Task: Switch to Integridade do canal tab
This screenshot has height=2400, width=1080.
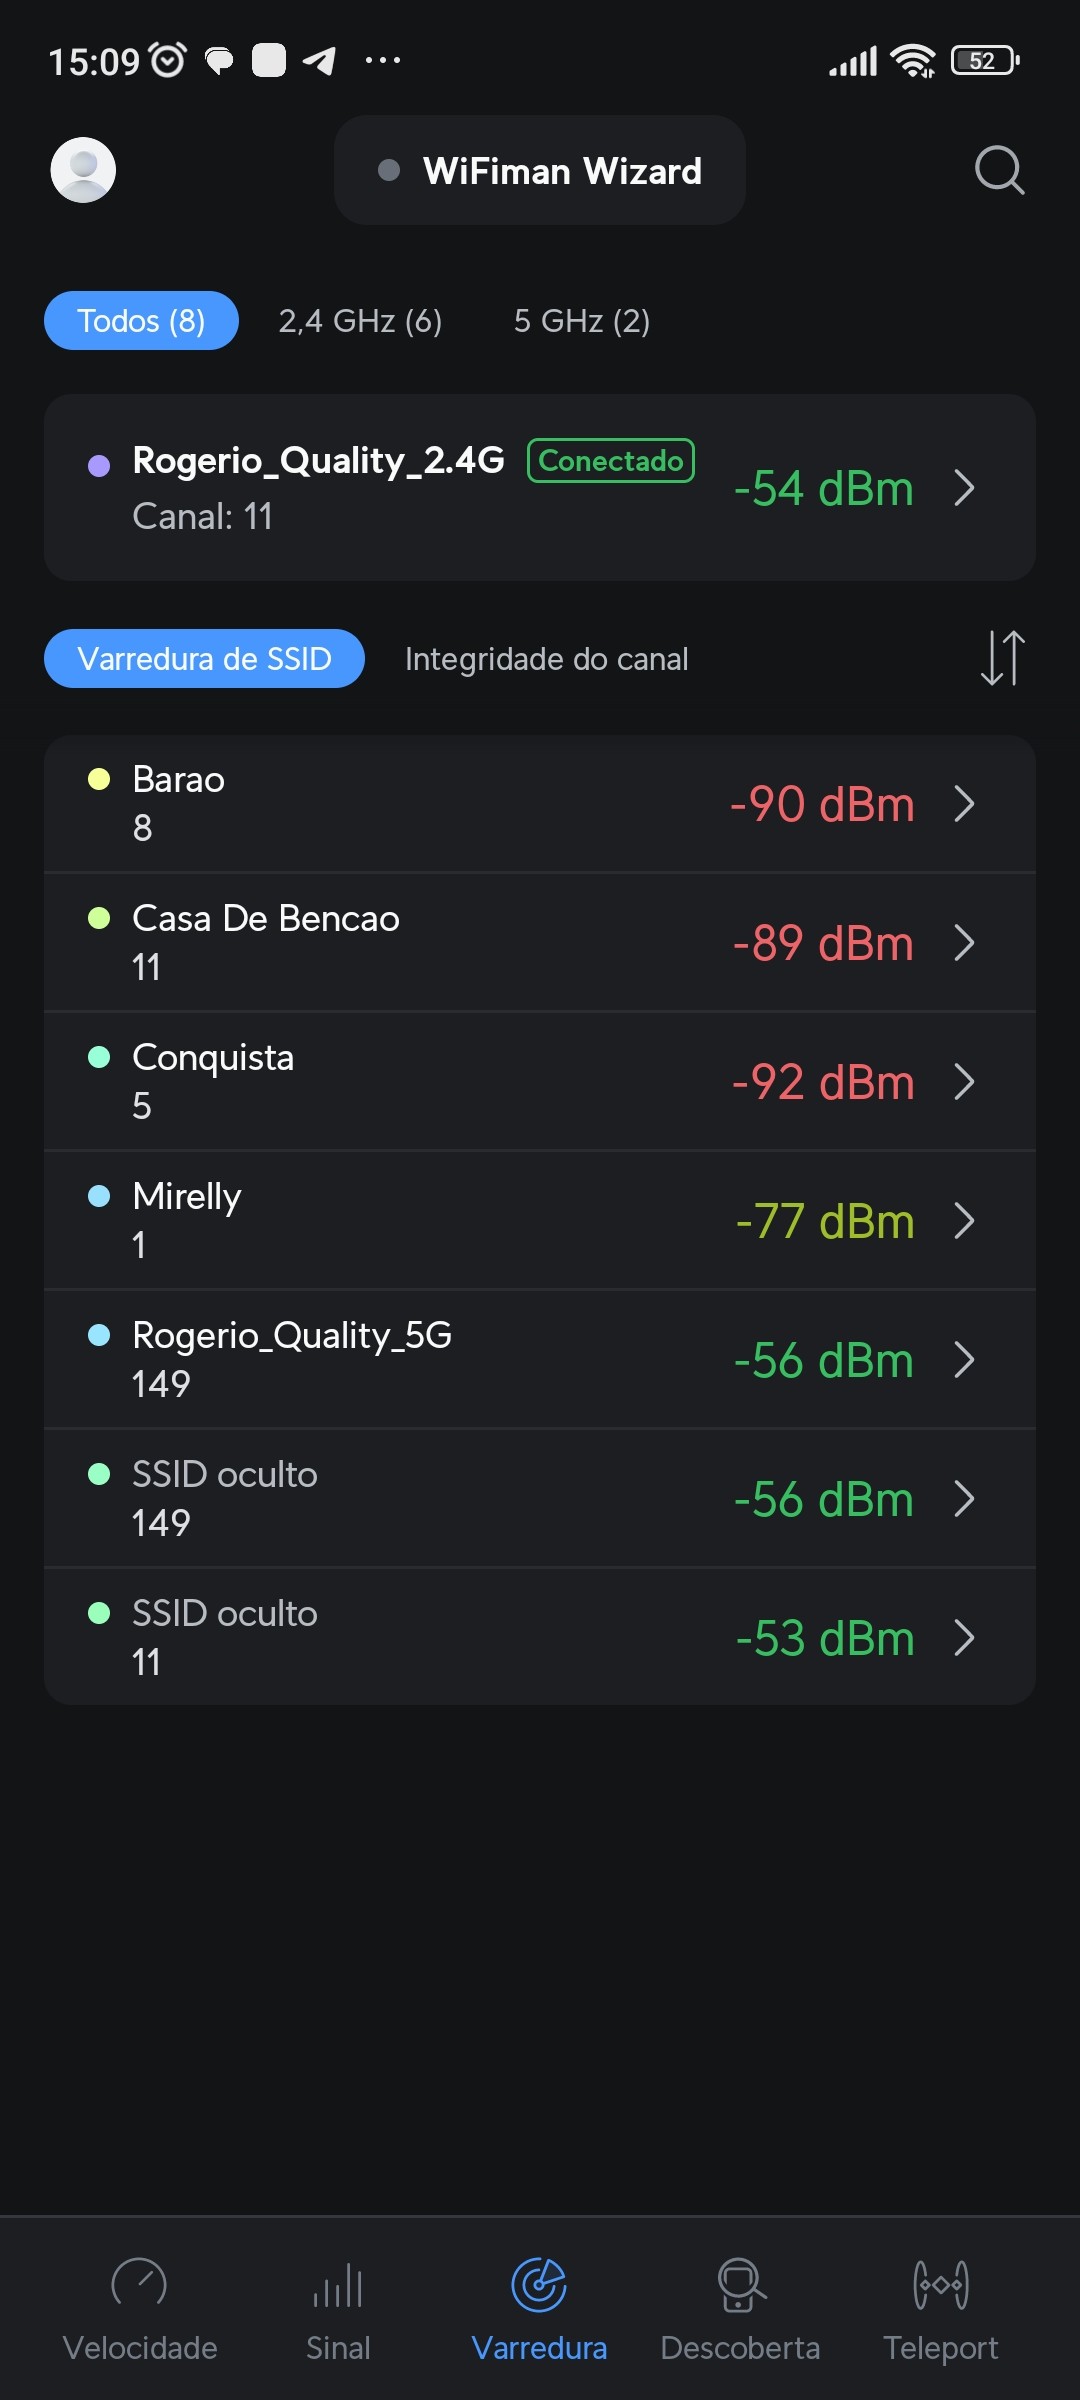Action: 546,659
